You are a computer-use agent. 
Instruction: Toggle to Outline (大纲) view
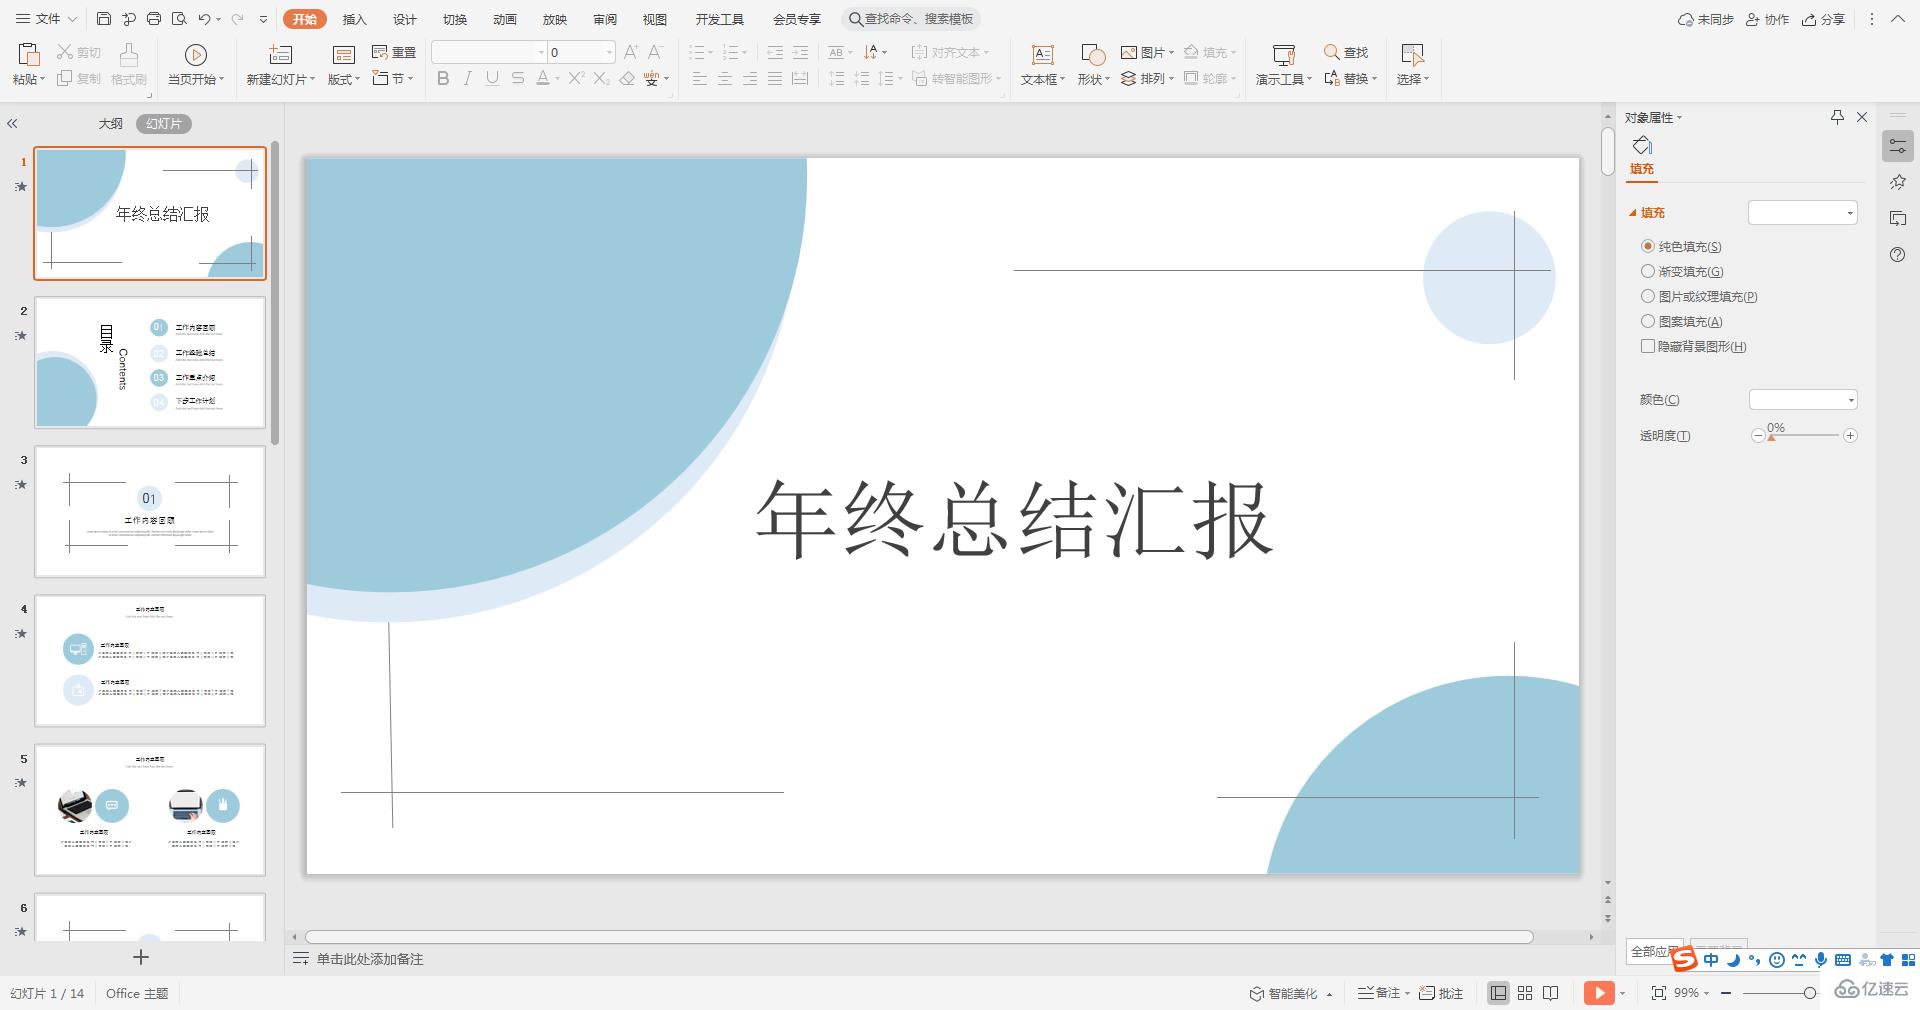coord(111,124)
